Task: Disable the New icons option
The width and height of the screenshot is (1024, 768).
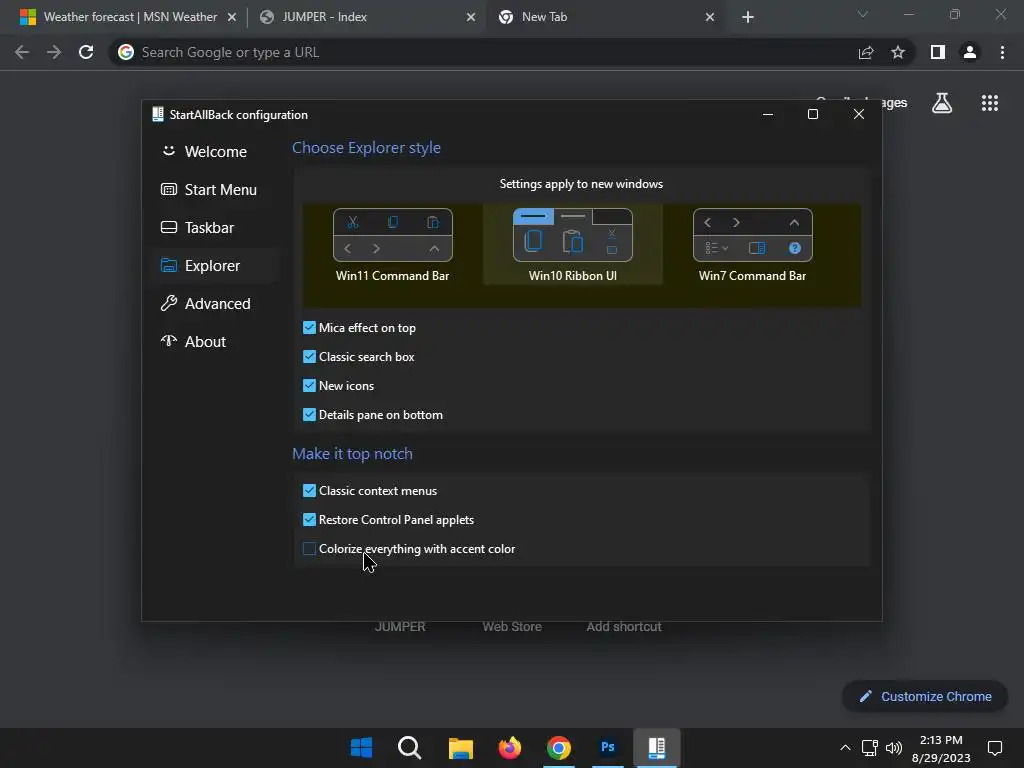Action: pyautogui.click(x=310, y=385)
